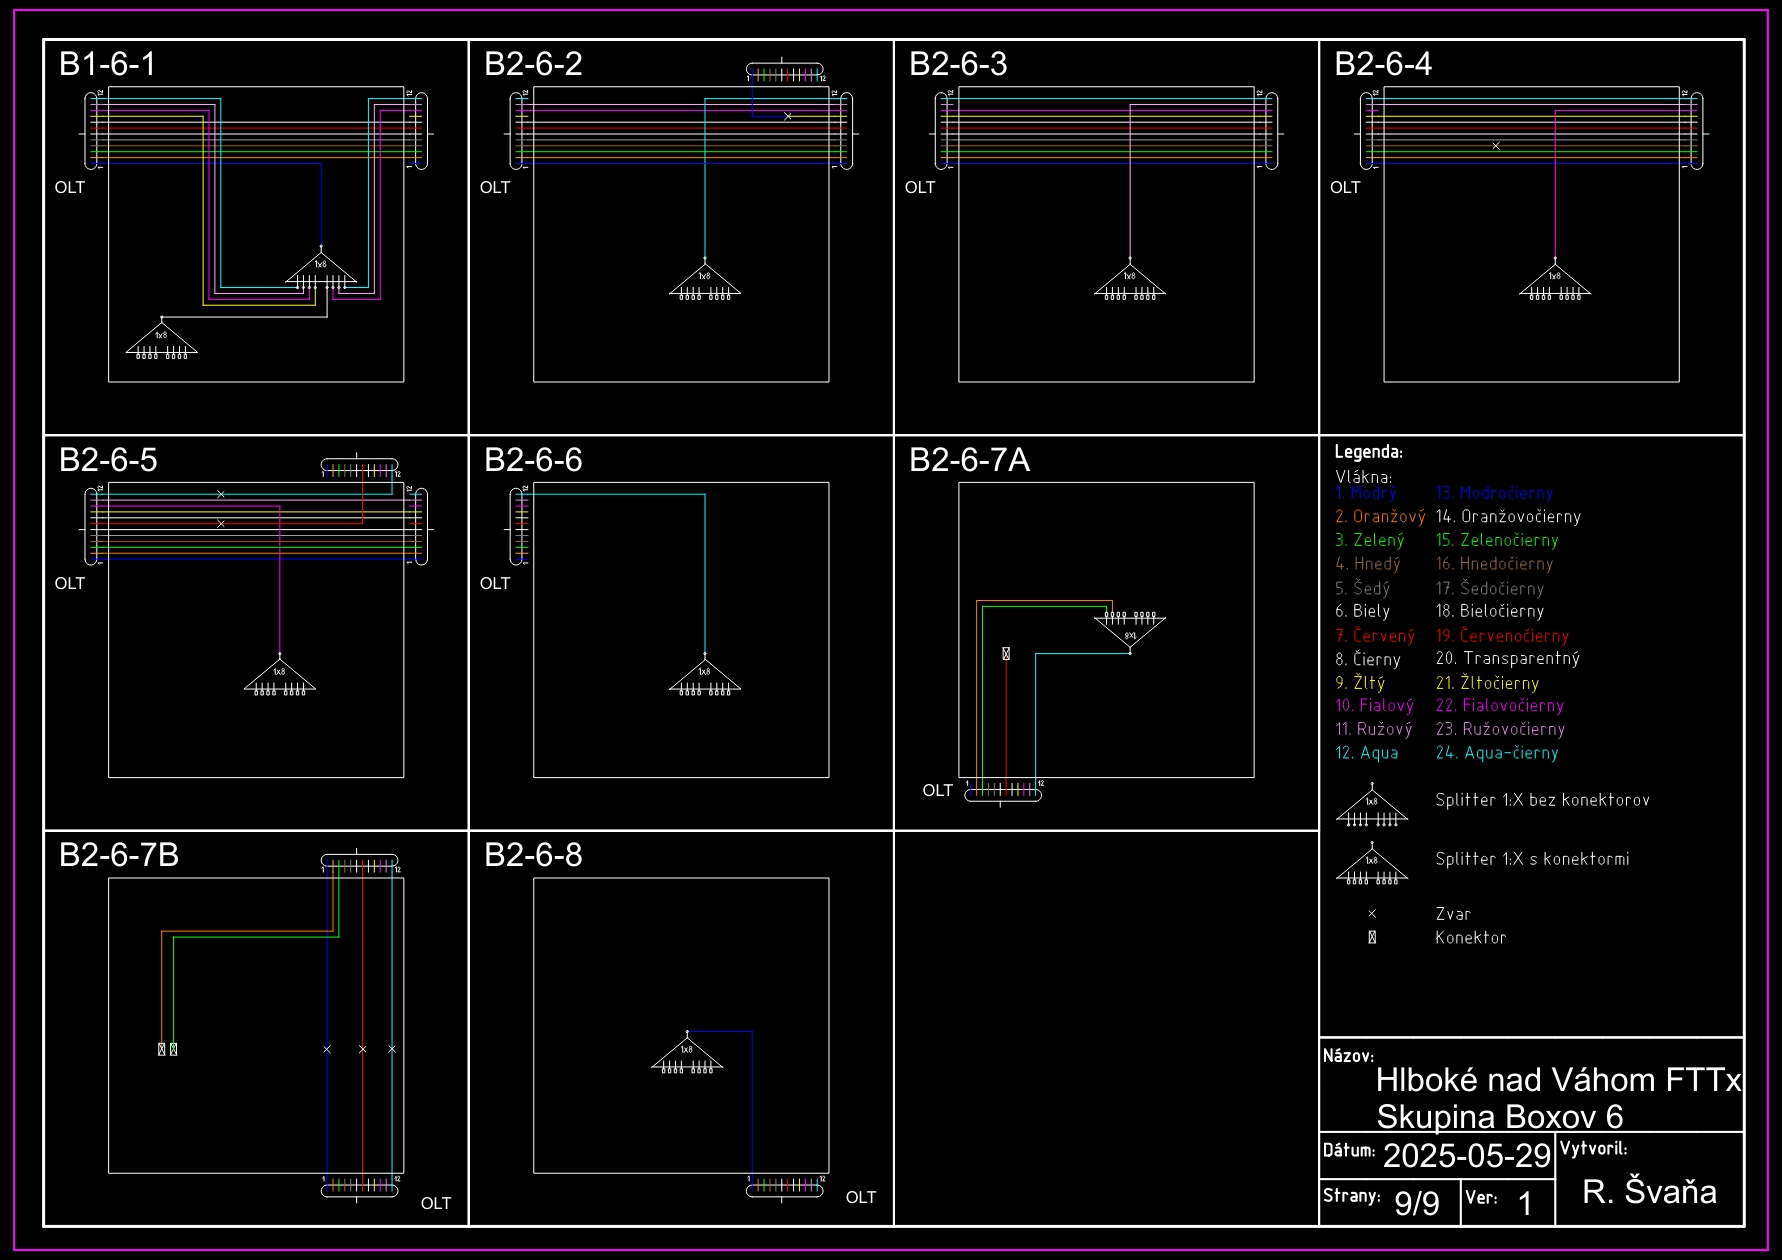Pick the '12. Aqua' fiber color legend entry

point(1366,753)
